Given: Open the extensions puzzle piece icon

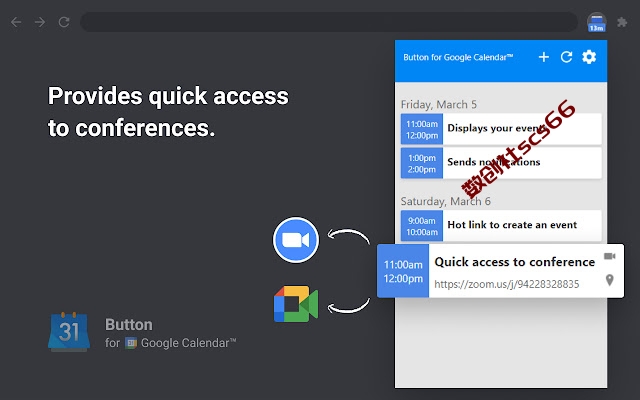Looking at the screenshot, I should [x=622, y=22].
